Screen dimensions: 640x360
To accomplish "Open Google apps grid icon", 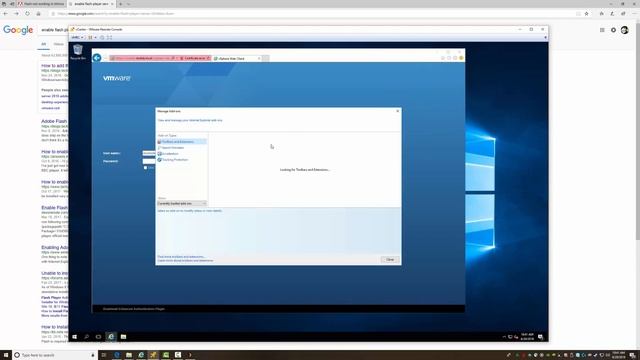I will [602, 30].
